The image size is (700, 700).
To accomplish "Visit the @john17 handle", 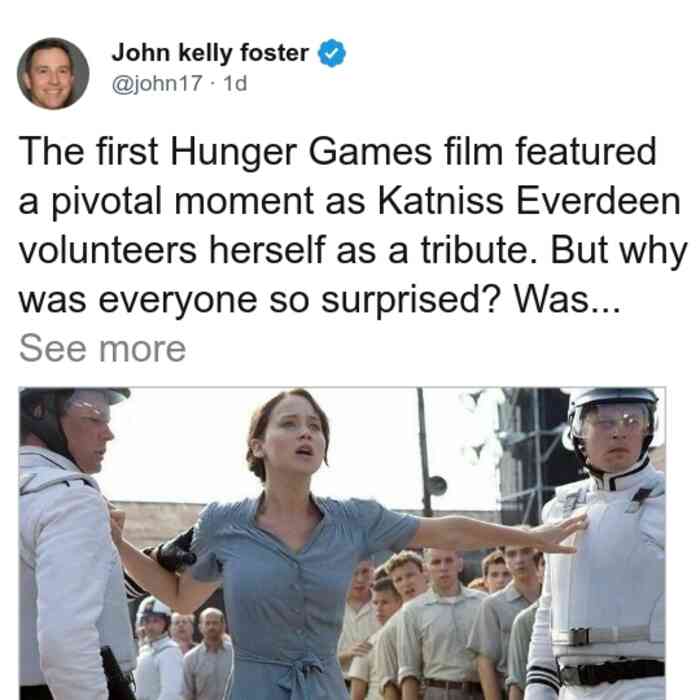I will 157,83.
